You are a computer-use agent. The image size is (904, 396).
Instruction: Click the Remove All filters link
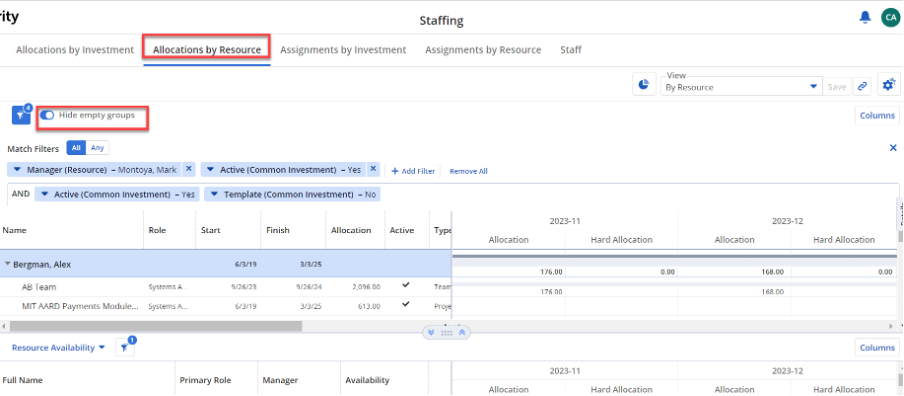[468, 171]
